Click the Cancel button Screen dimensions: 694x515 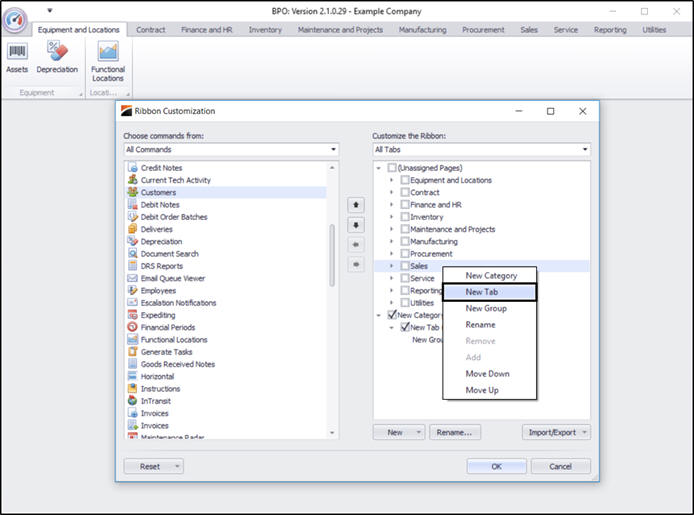point(560,466)
